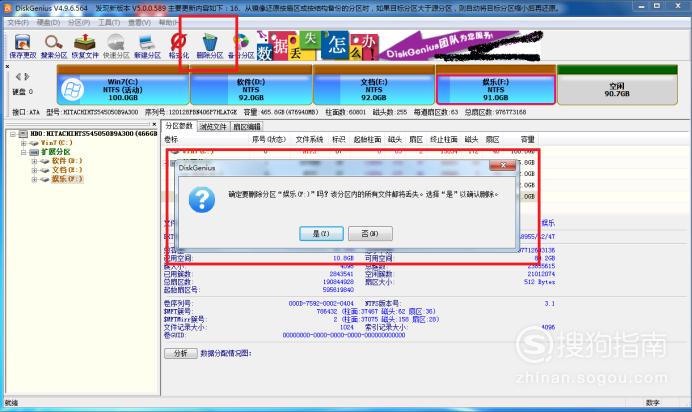The image size is (692, 412).
Task: Click the DiskGenius app icon in title bar
Action: pyautogui.click(x=8, y=7)
